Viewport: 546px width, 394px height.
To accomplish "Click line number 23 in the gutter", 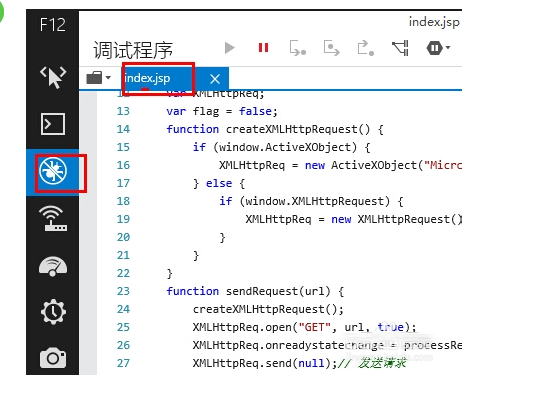I will coord(123,291).
